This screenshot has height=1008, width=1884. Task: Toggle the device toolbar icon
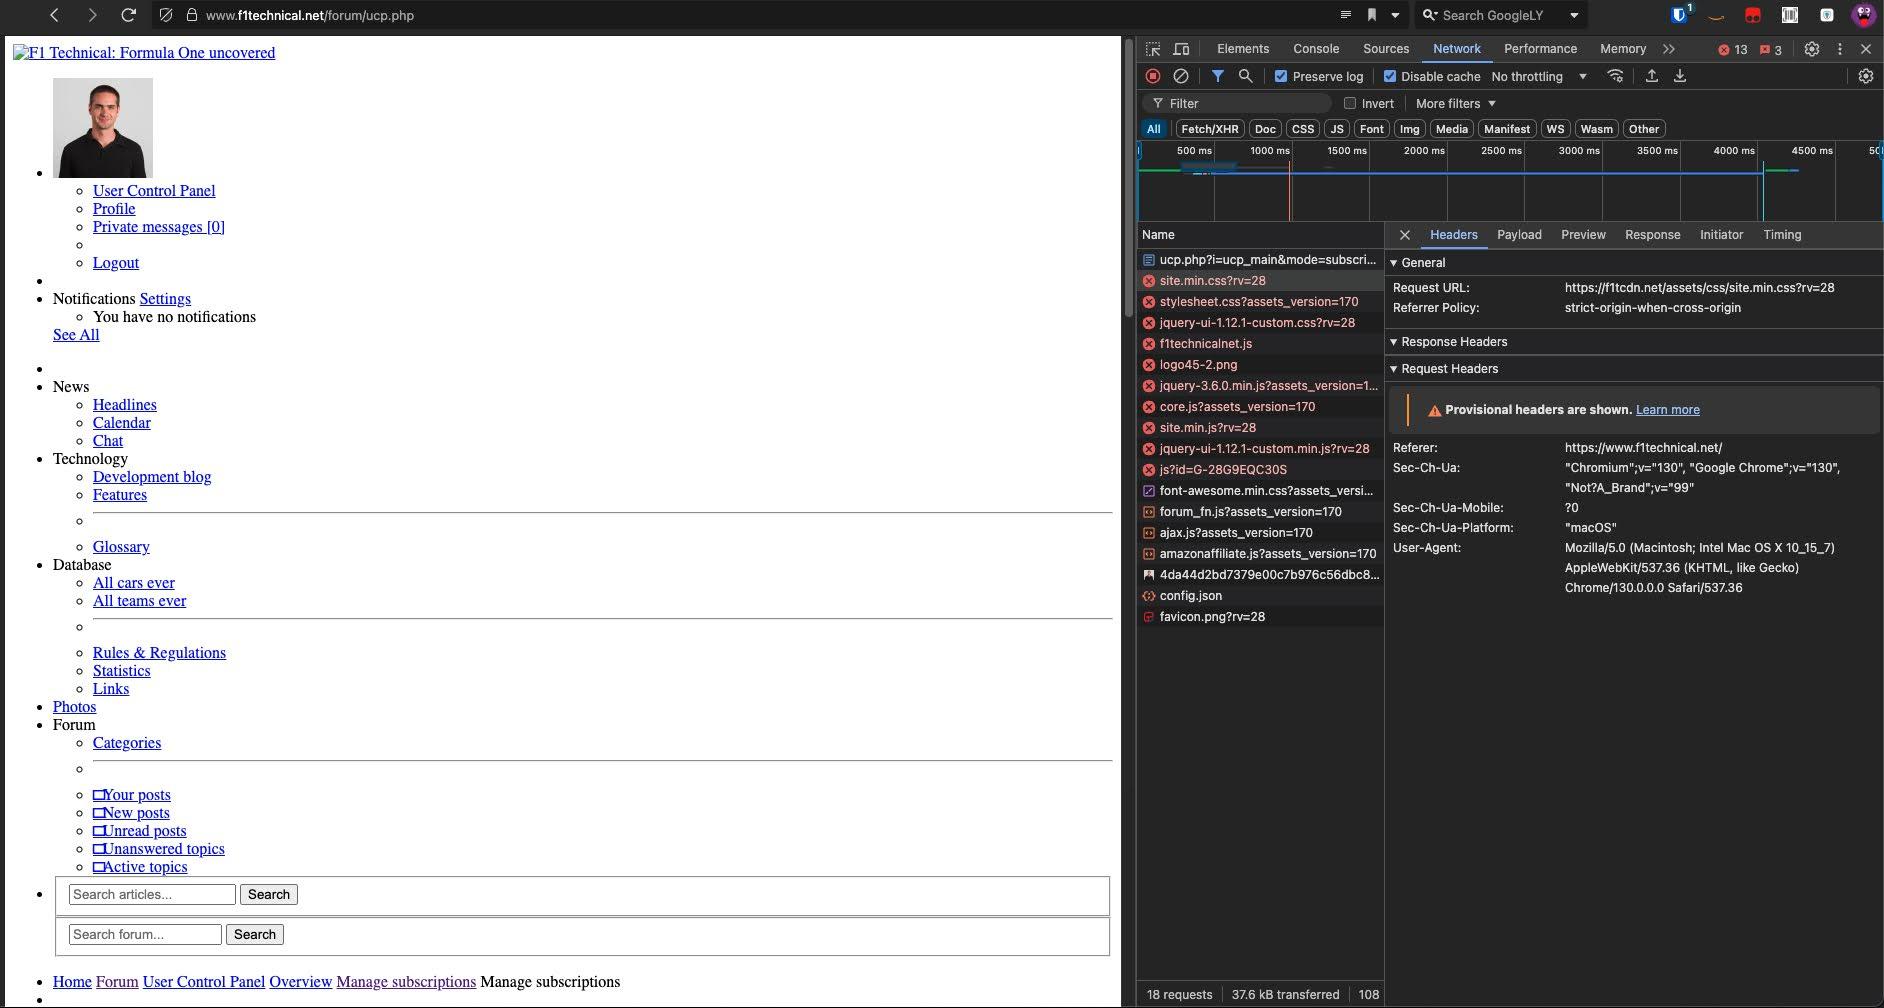(x=1181, y=49)
